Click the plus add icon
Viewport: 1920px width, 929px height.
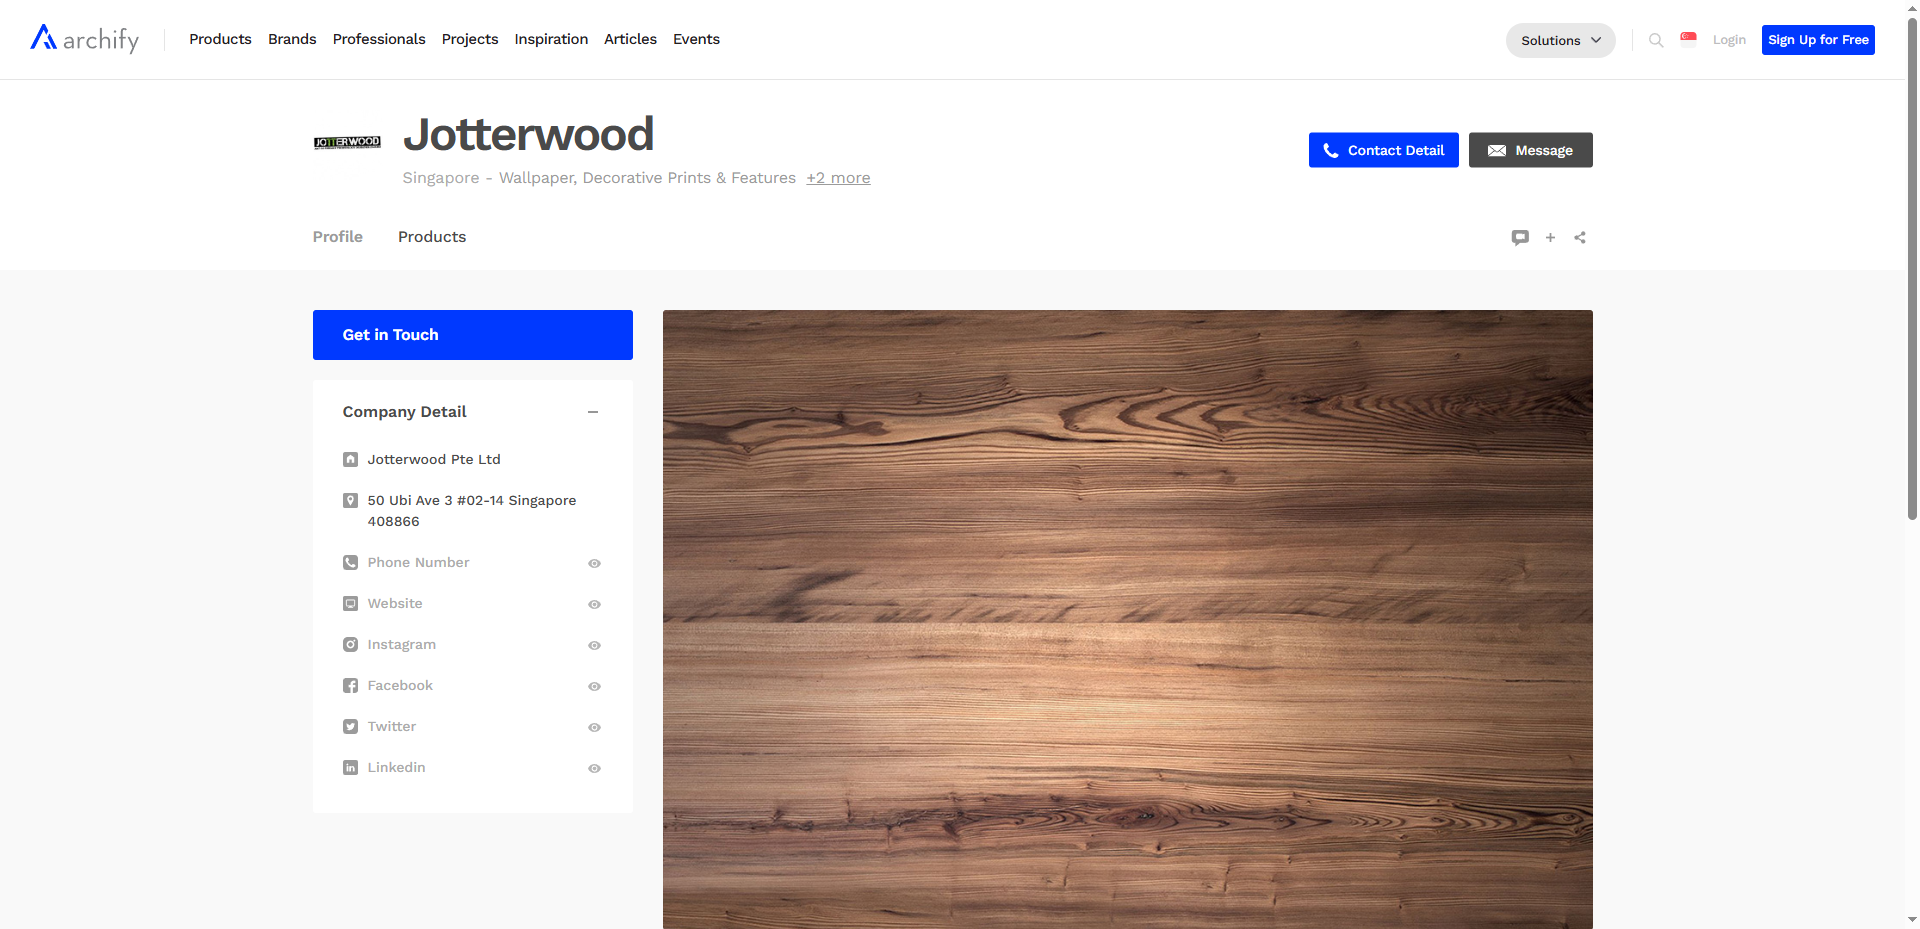point(1550,237)
